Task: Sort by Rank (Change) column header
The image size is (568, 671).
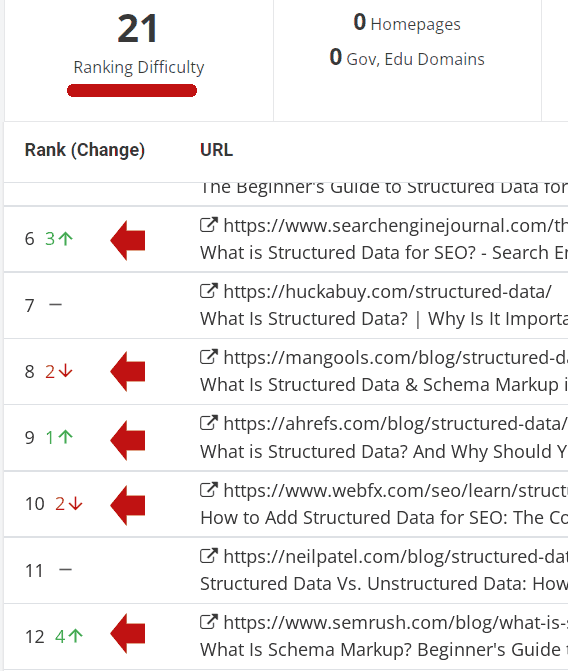Action: pyautogui.click(x=85, y=150)
